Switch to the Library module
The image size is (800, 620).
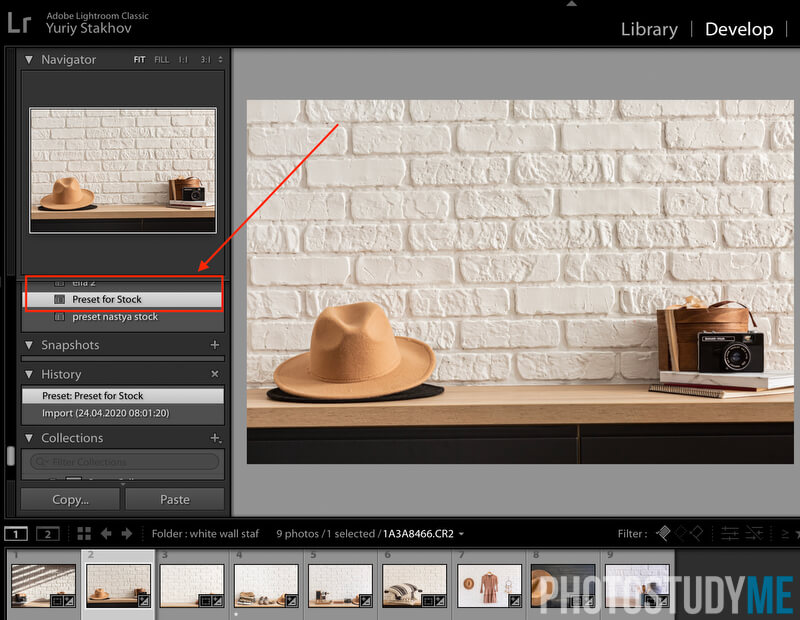(649, 29)
